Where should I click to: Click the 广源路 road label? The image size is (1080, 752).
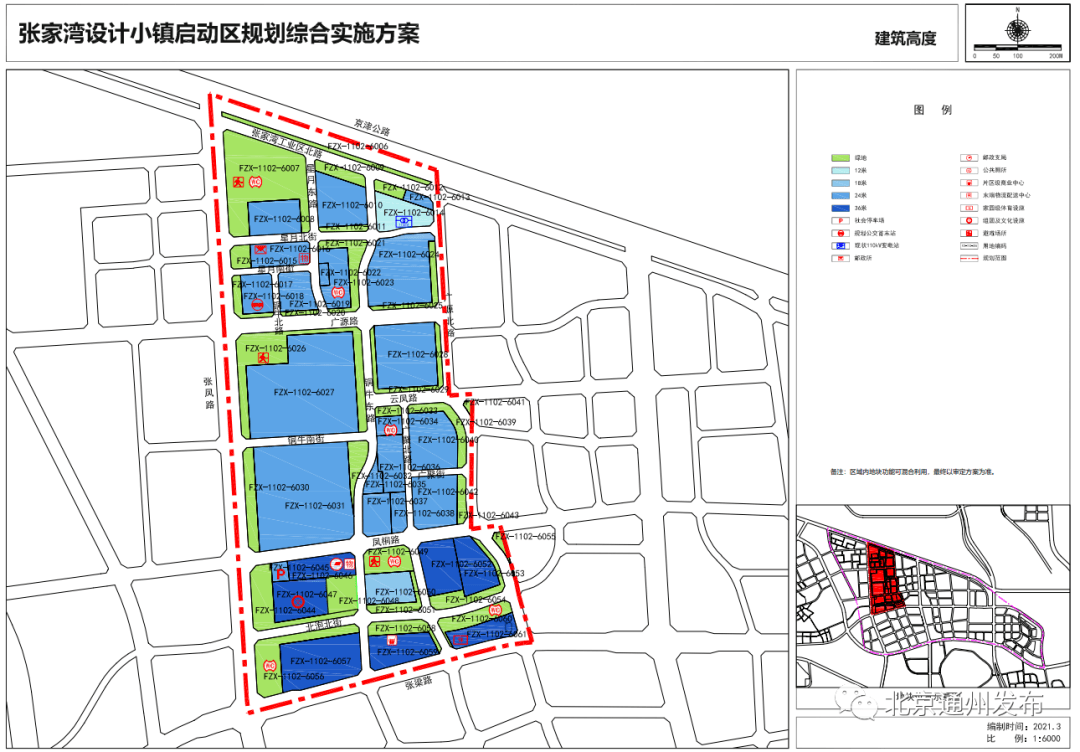tap(344, 322)
